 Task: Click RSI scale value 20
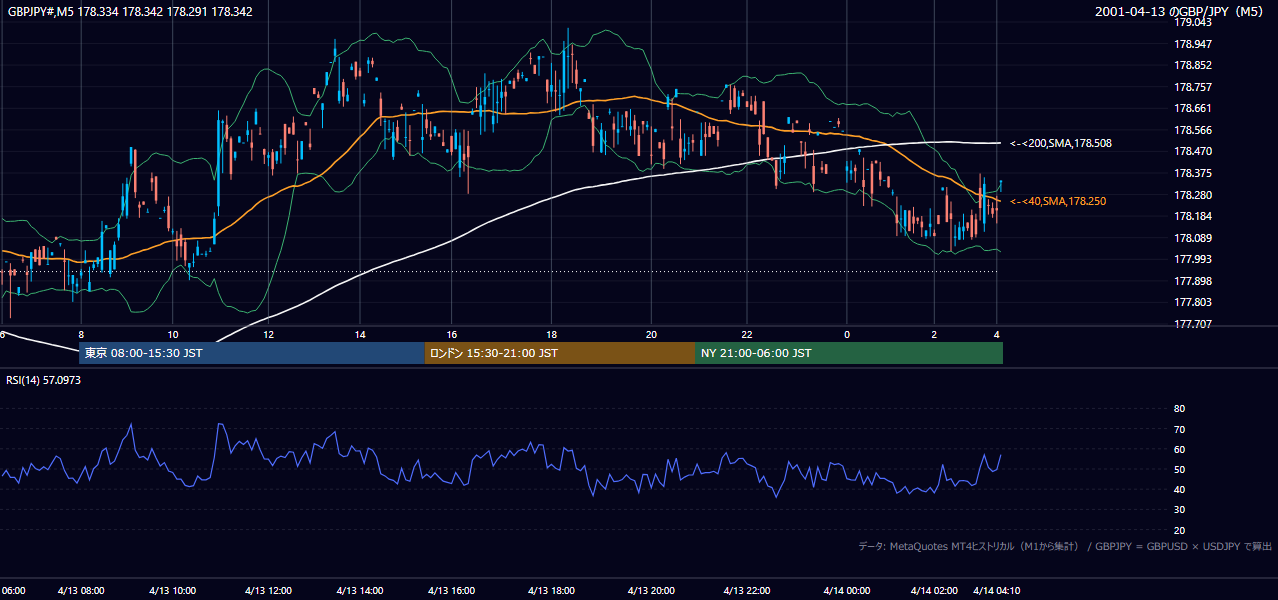pyautogui.click(x=1179, y=530)
